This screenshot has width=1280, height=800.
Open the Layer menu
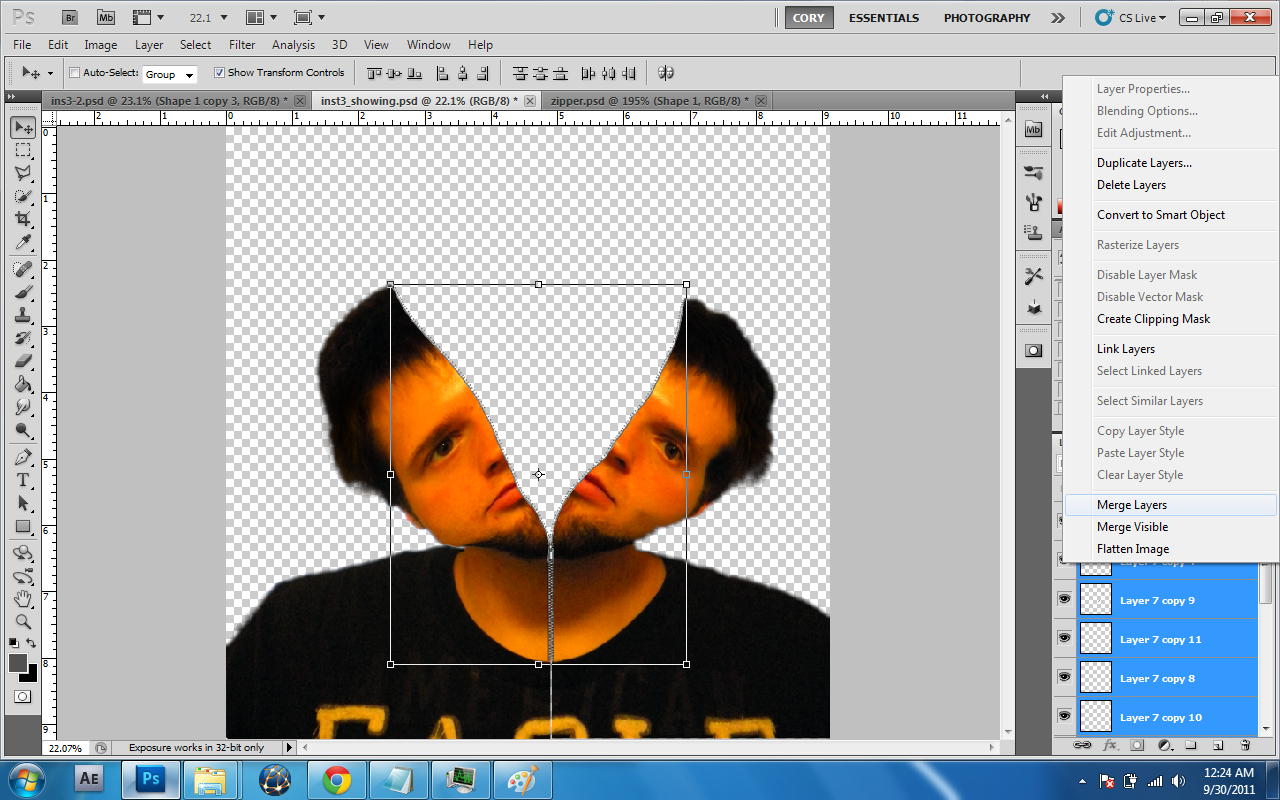coord(149,45)
